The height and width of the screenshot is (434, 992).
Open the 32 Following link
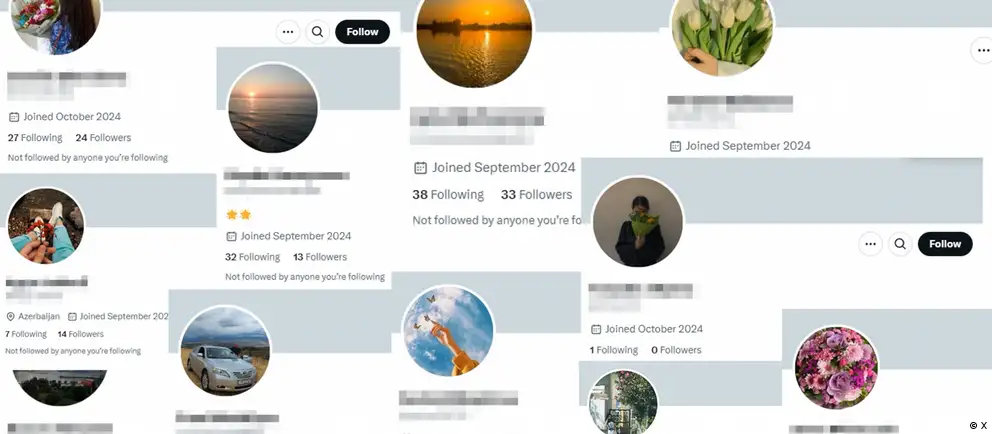click(252, 257)
